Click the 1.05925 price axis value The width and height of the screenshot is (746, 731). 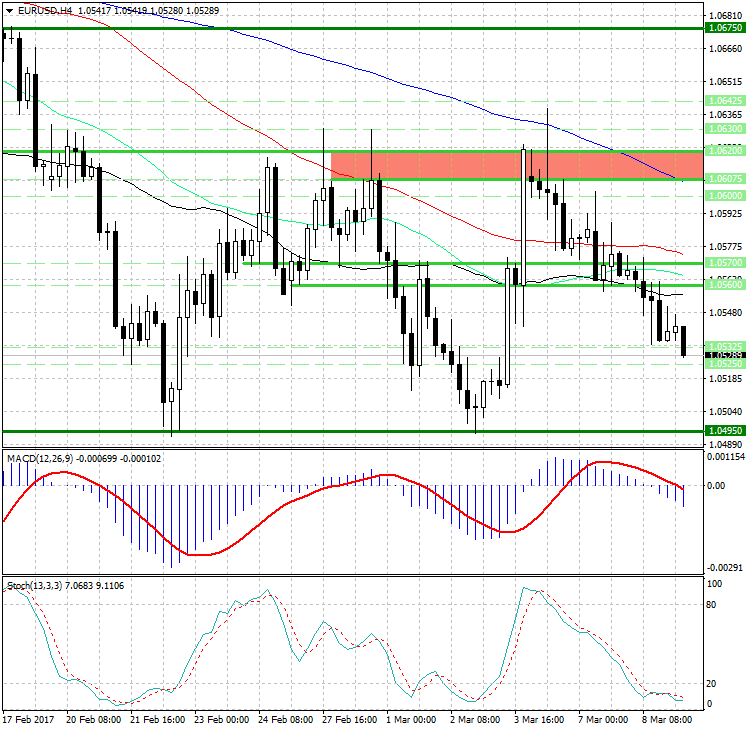pos(725,214)
